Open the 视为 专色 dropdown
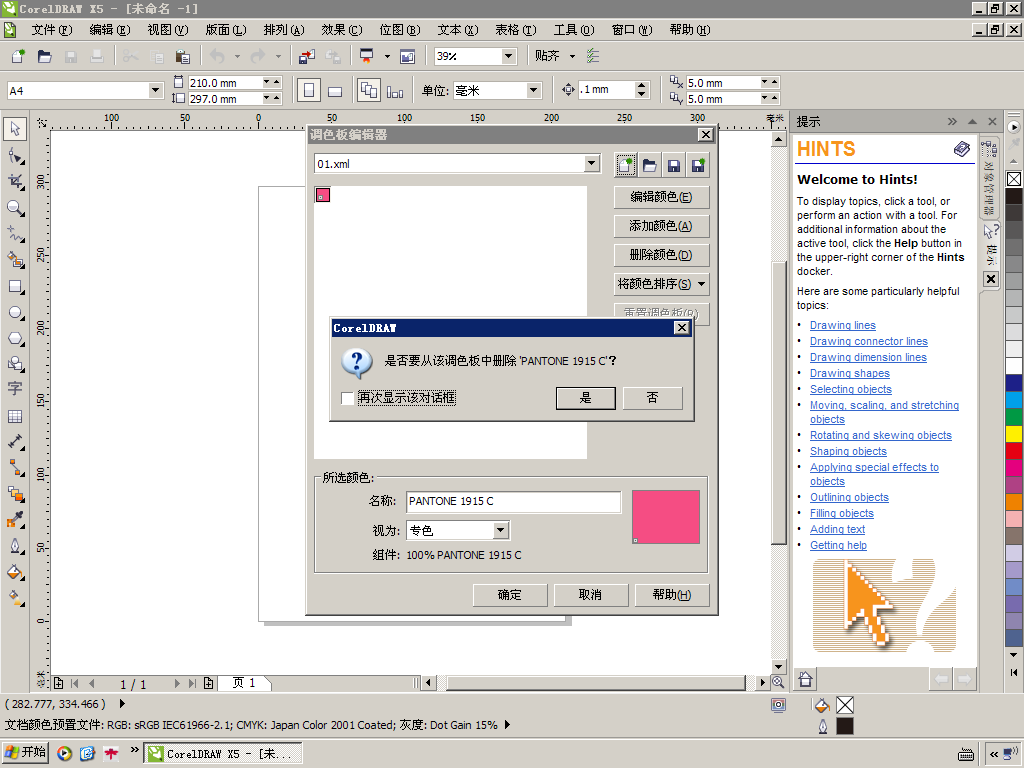The height and width of the screenshot is (768, 1024). point(501,530)
